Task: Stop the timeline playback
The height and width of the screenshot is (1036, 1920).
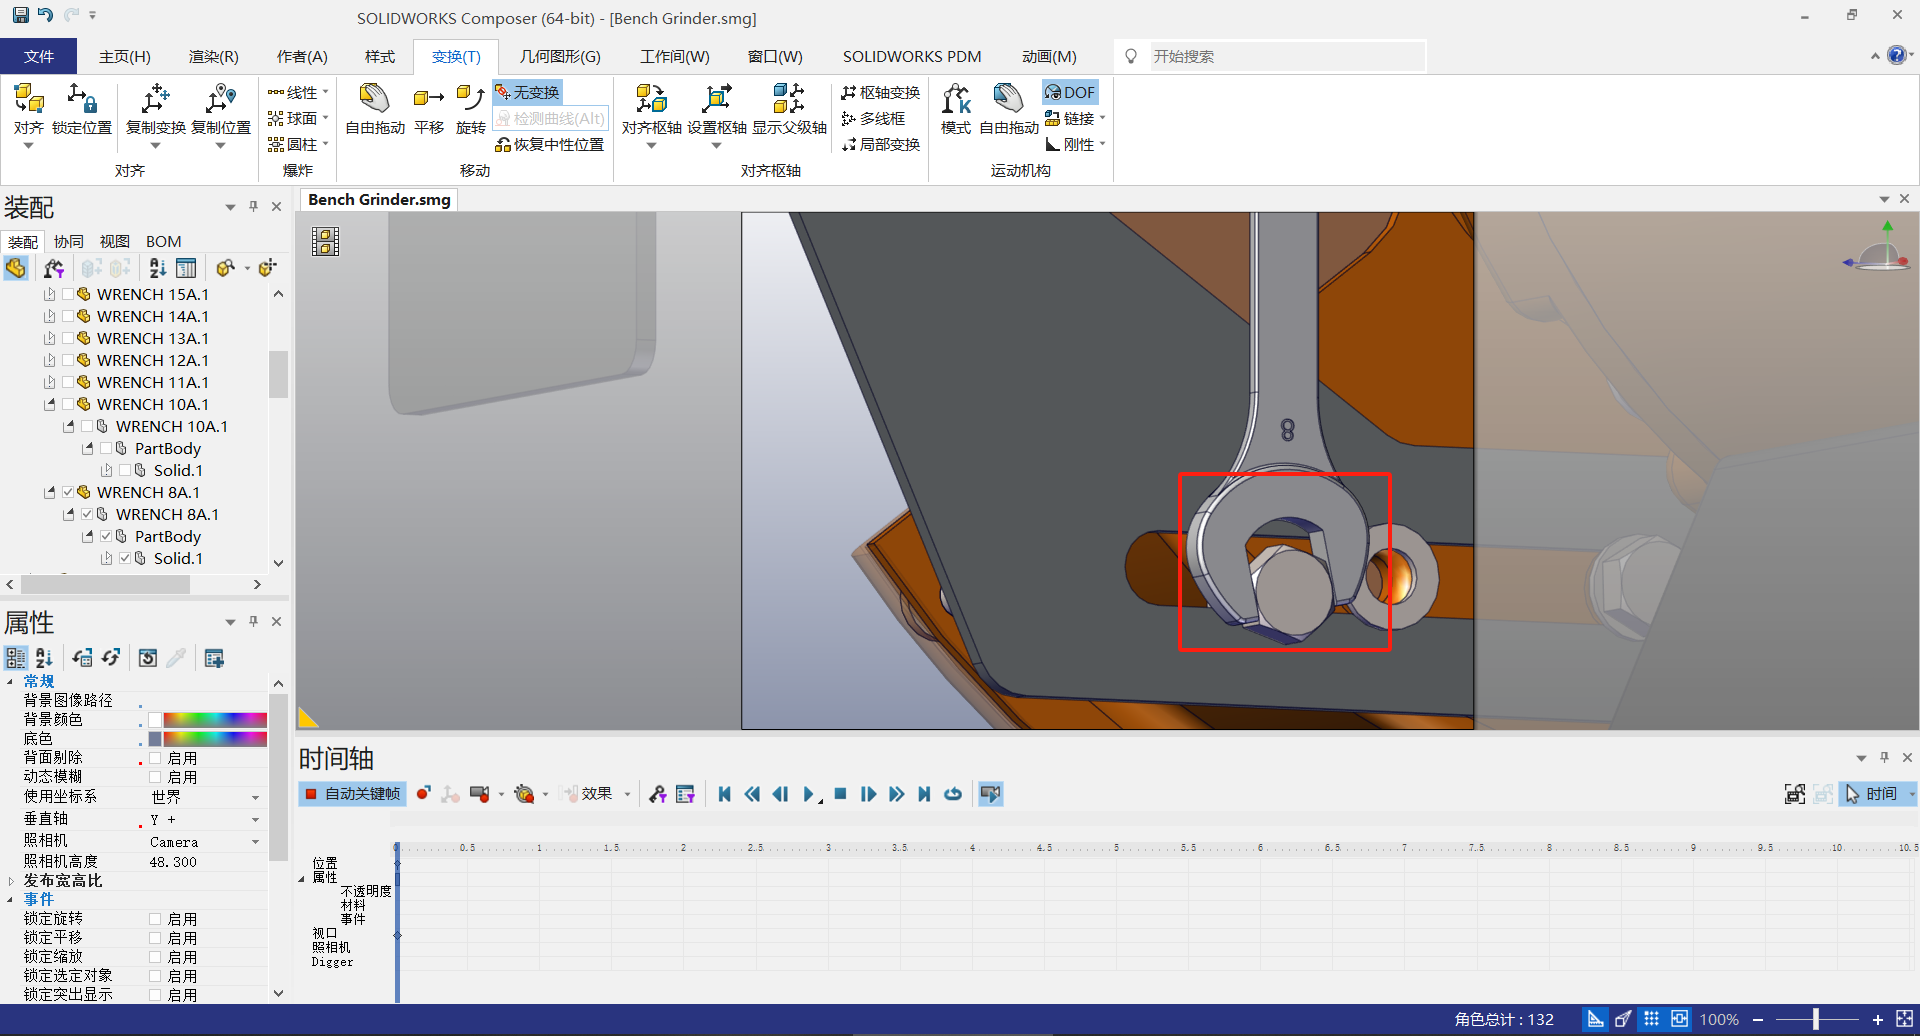Action: [x=841, y=794]
